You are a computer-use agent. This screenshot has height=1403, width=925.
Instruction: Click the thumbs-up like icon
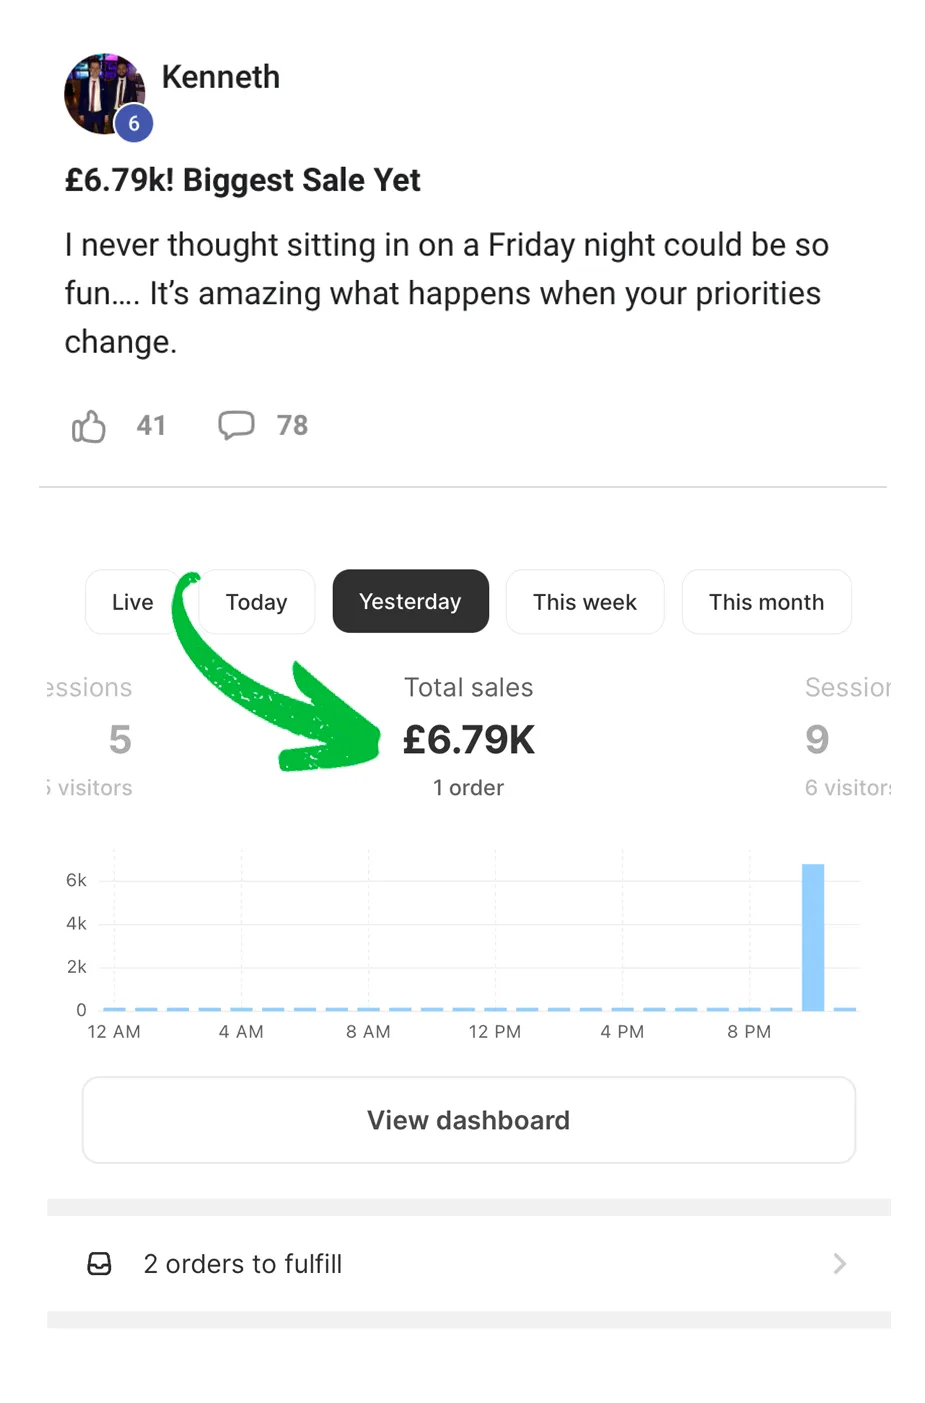coord(88,426)
